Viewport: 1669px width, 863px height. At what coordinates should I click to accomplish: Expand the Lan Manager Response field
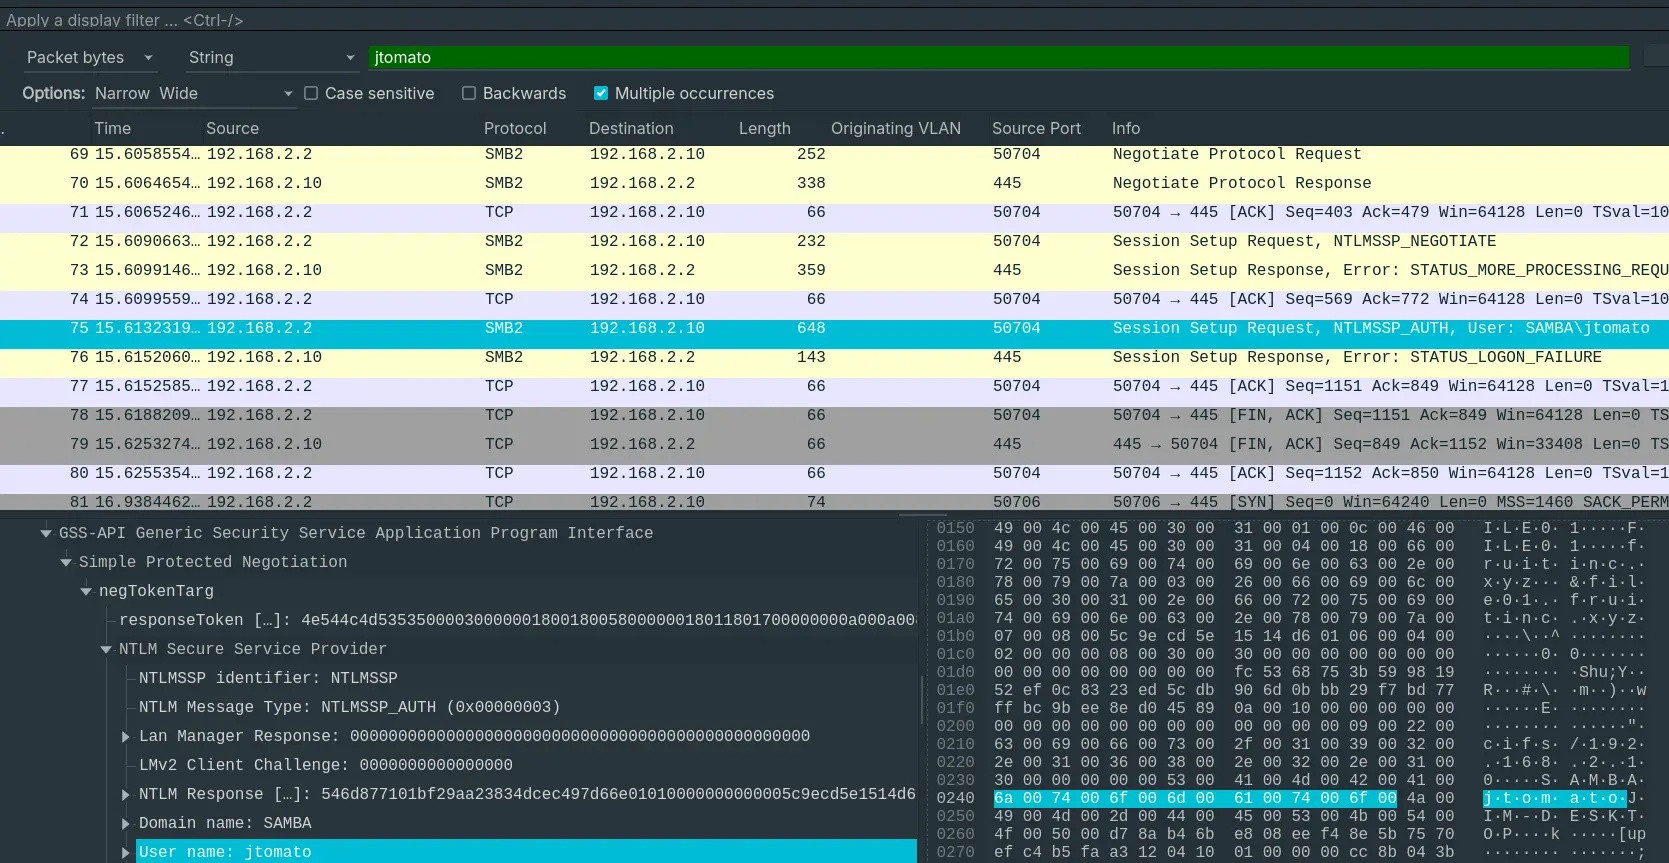(x=126, y=736)
